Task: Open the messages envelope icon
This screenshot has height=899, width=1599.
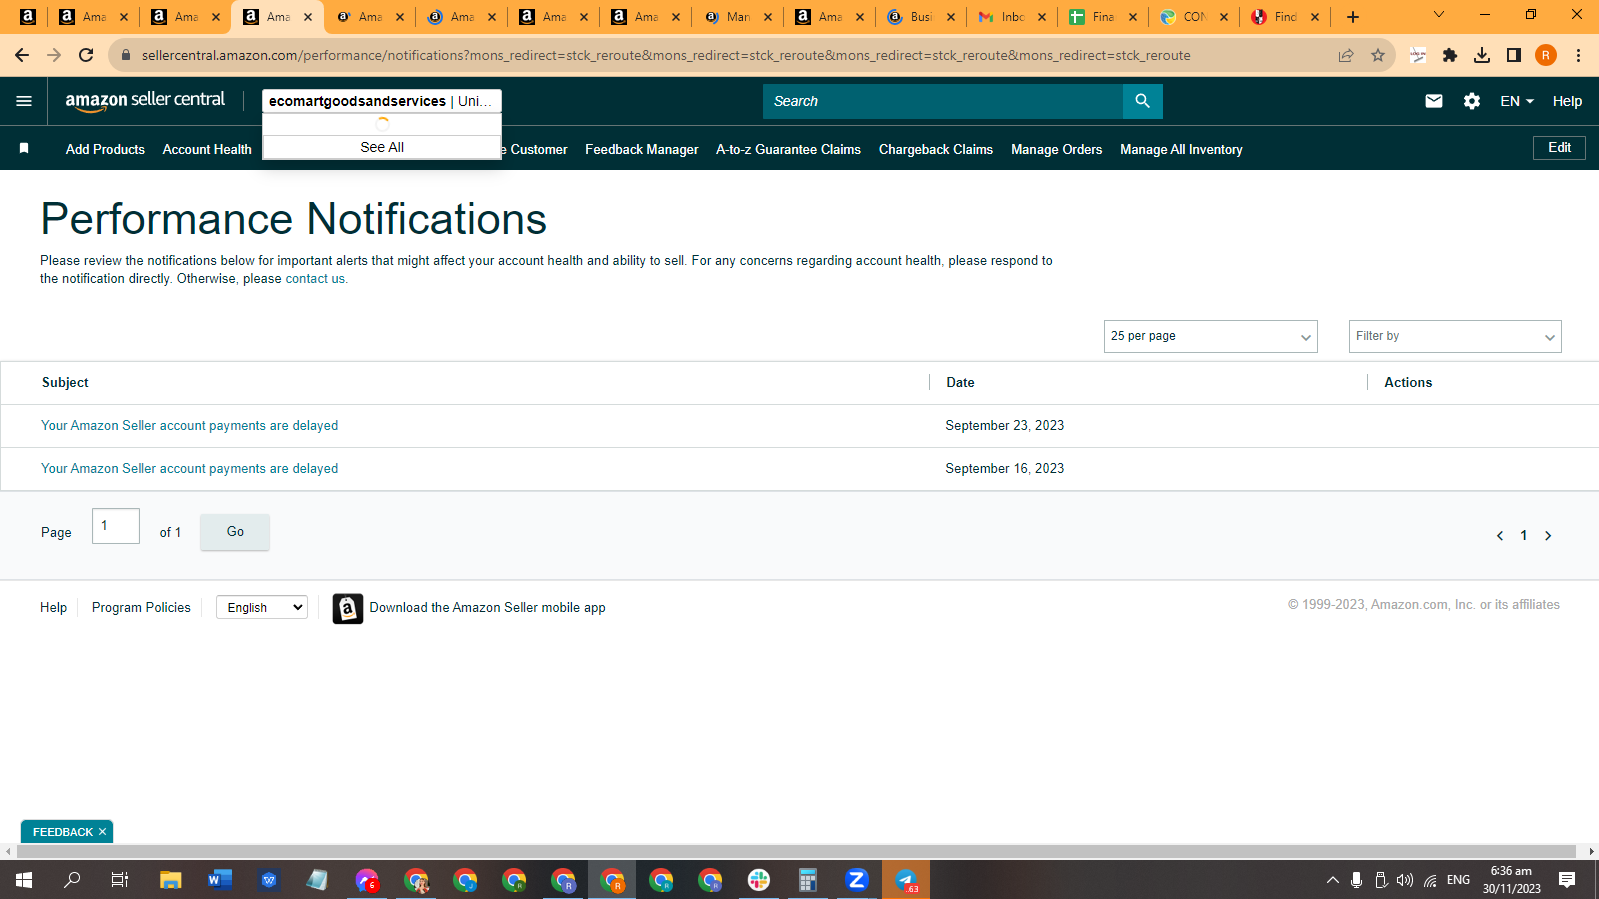Action: tap(1433, 101)
